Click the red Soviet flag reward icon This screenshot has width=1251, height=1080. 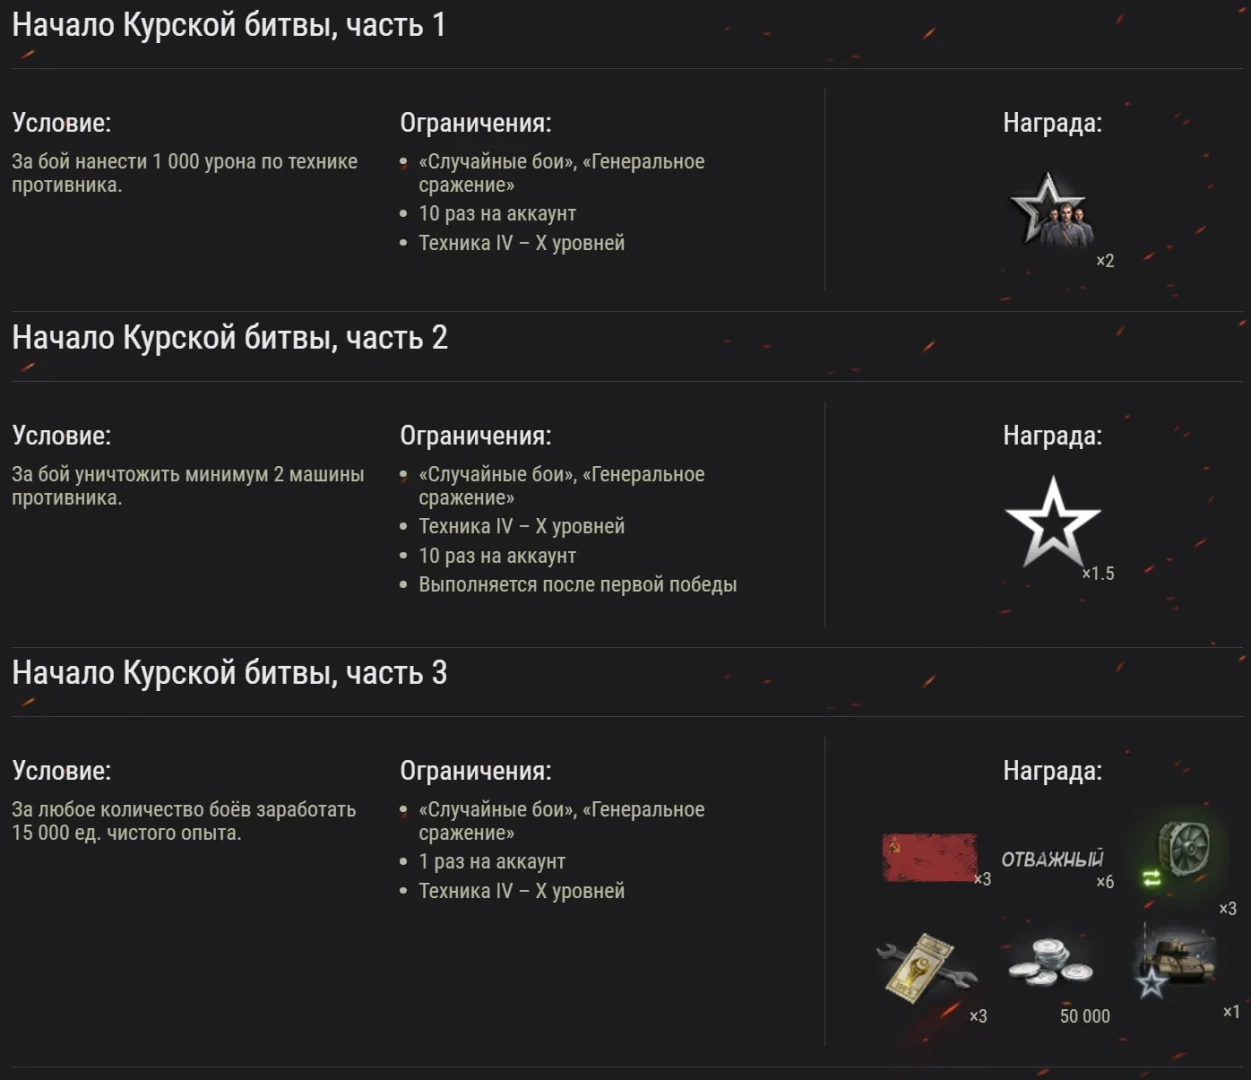(x=930, y=857)
